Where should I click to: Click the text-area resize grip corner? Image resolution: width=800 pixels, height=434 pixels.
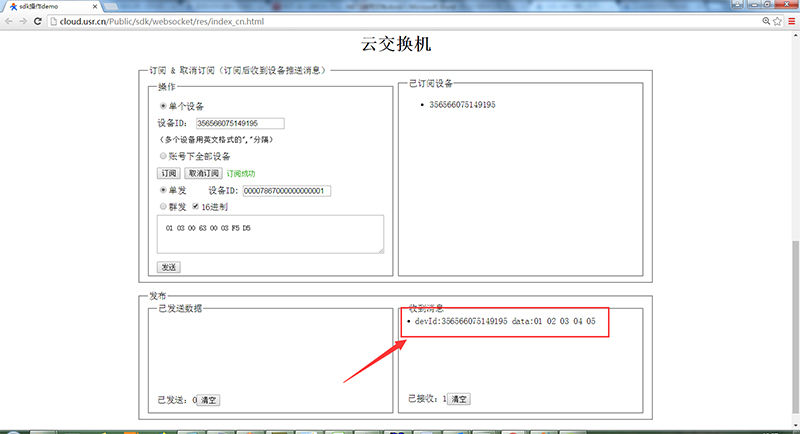(x=381, y=250)
